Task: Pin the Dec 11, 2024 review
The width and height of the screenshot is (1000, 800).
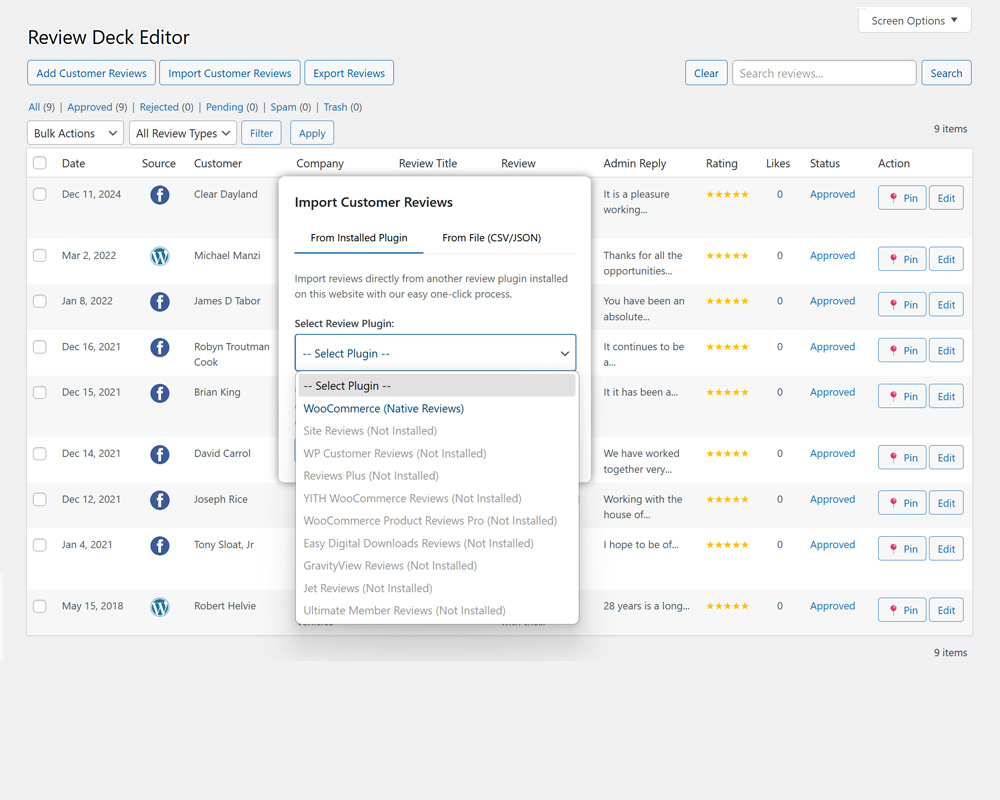Action: (x=902, y=198)
